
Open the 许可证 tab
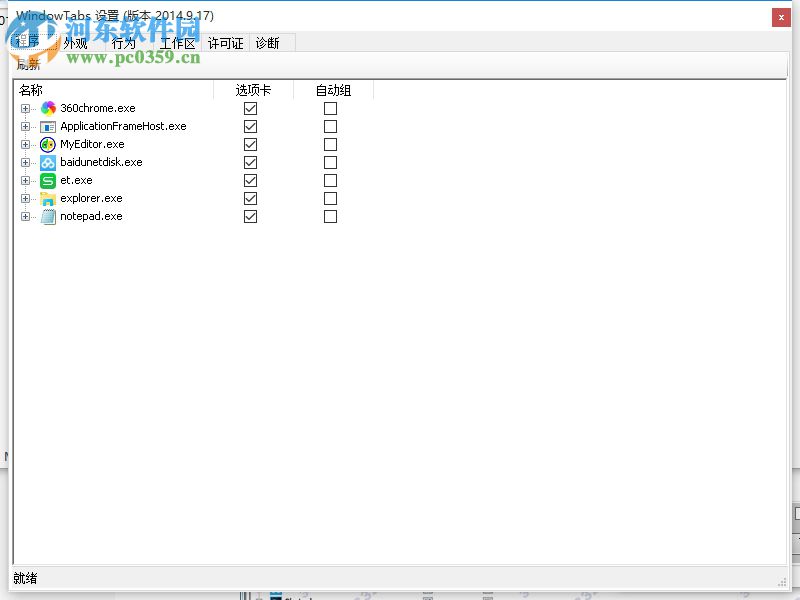point(224,43)
